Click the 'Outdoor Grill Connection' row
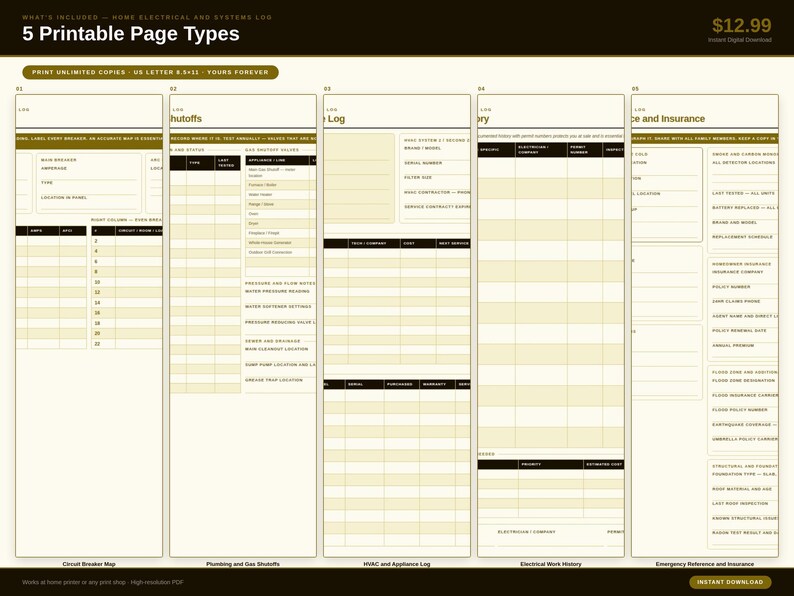Viewport: 794px width, 596px height. coord(280,252)
